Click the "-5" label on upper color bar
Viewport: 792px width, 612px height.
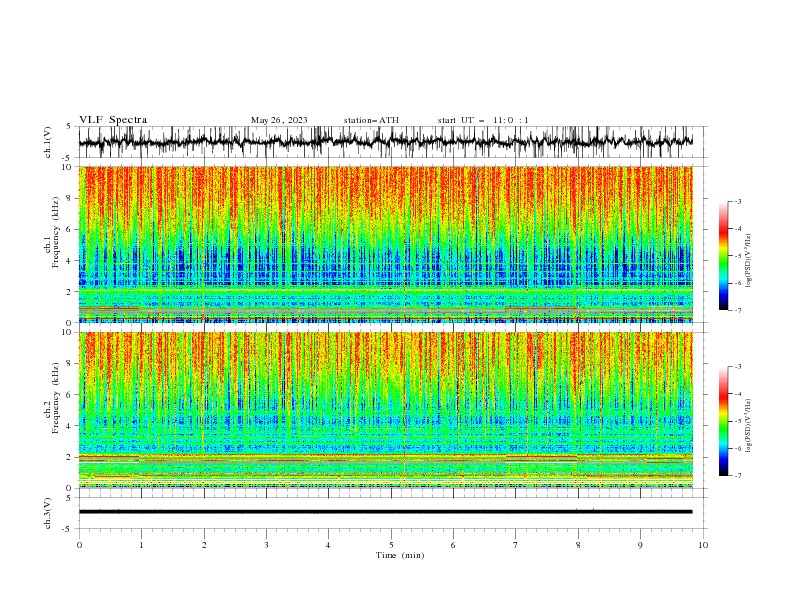[x=738, y=256]
